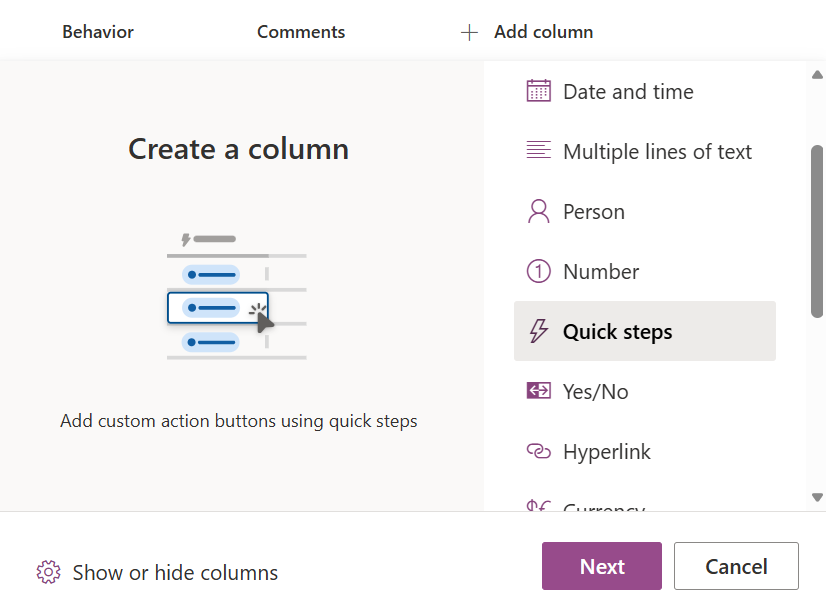The width and height of the screenshot is (826, 601).
Task: Click the Quick steps lightning bolt icon
Action: click(539, 331)
